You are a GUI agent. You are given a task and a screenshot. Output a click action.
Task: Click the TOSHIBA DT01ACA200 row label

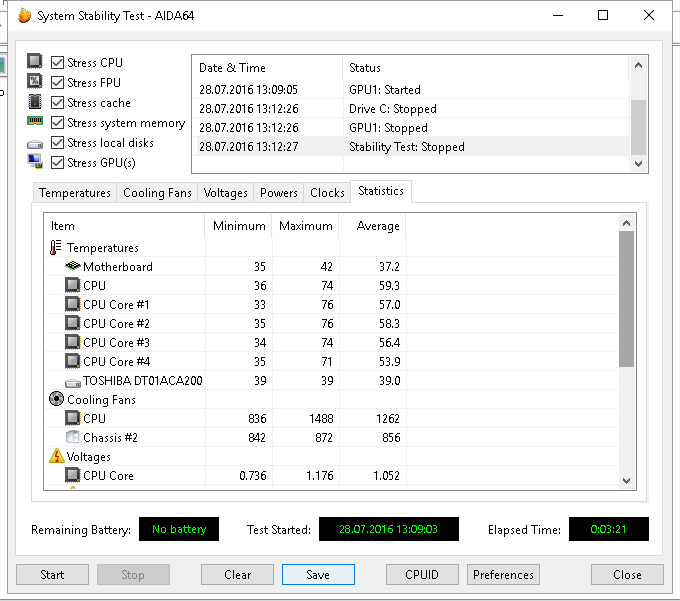143,380
